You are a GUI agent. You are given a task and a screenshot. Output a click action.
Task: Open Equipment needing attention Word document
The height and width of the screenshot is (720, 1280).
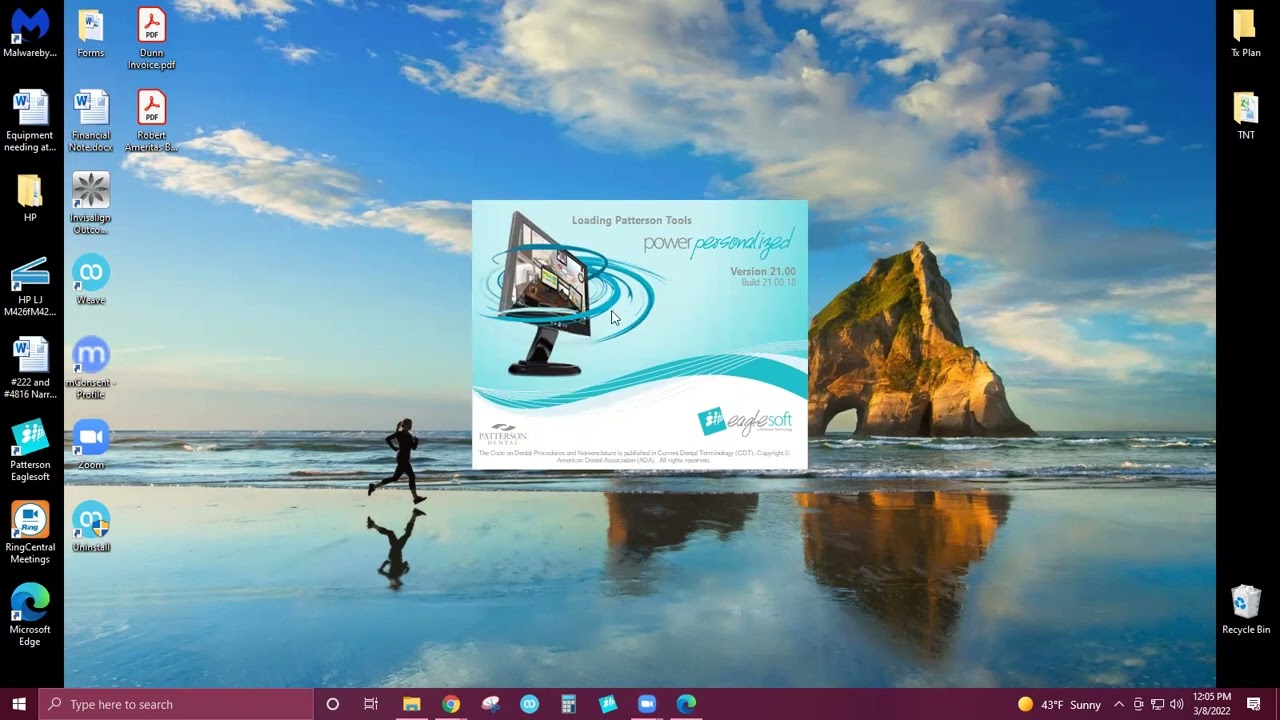(30, 121)
